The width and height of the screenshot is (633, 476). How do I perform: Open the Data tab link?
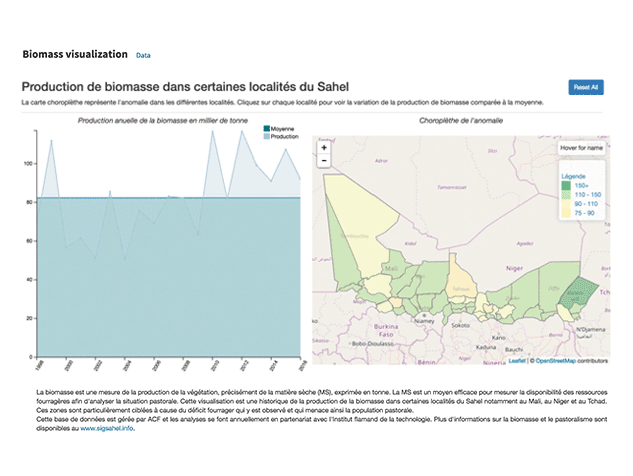pos(143,55)
